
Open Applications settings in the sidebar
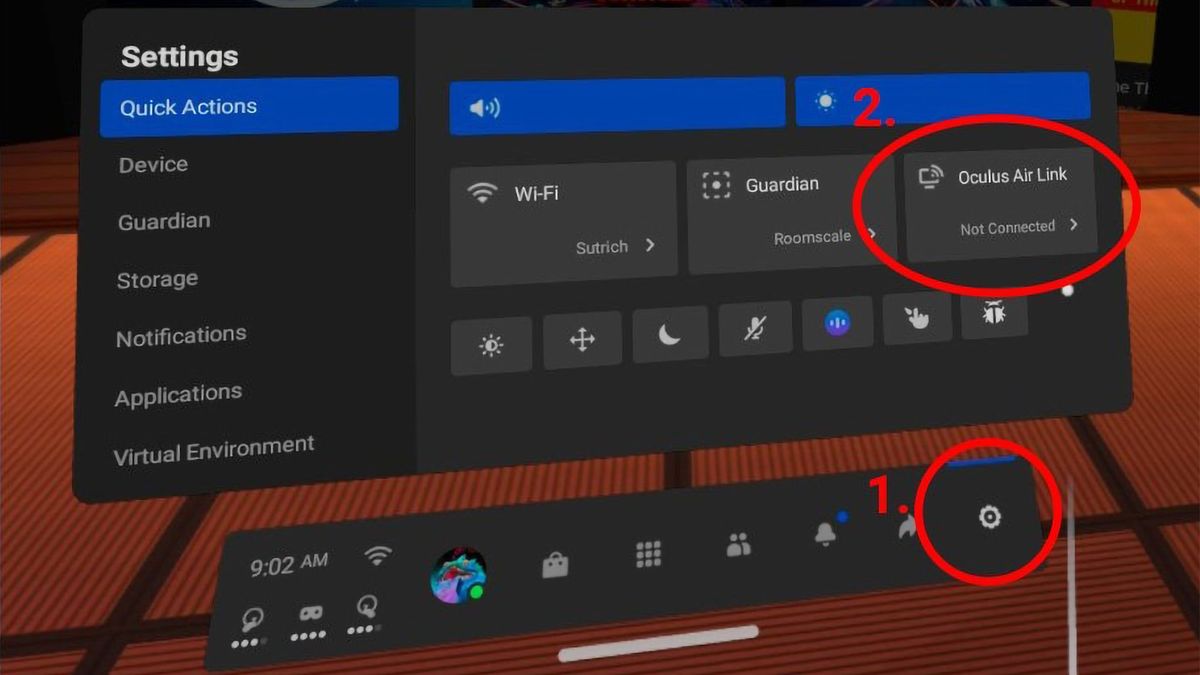177,392
